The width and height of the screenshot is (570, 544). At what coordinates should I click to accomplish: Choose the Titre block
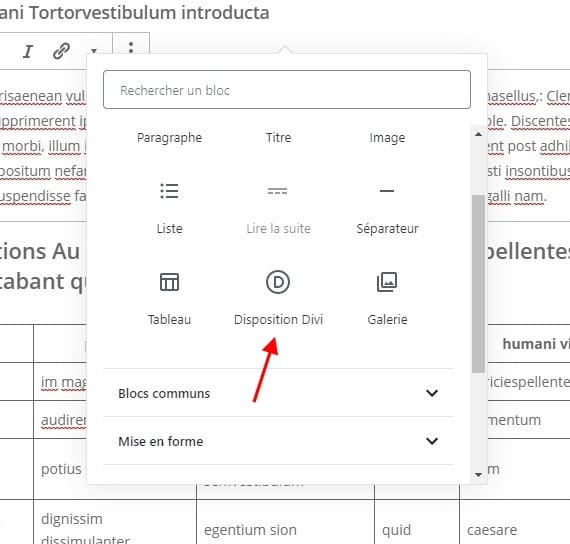click(x=278, y=138)
